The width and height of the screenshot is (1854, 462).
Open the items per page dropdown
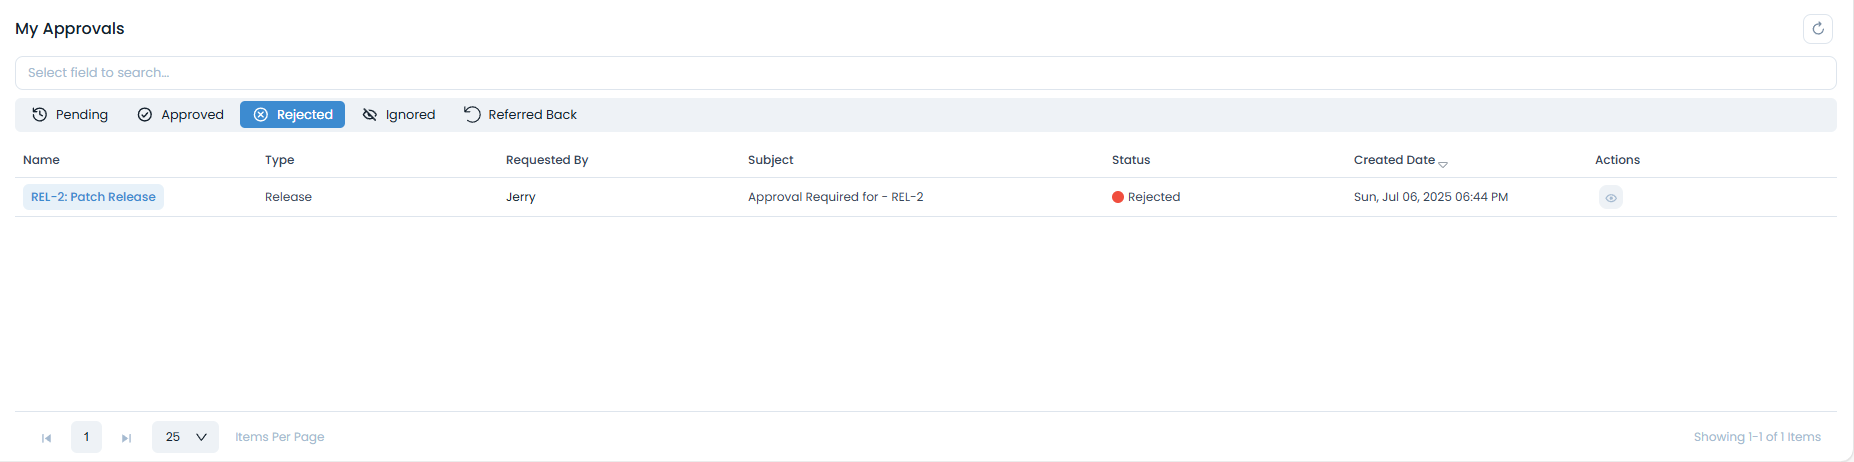click(185, 437)
